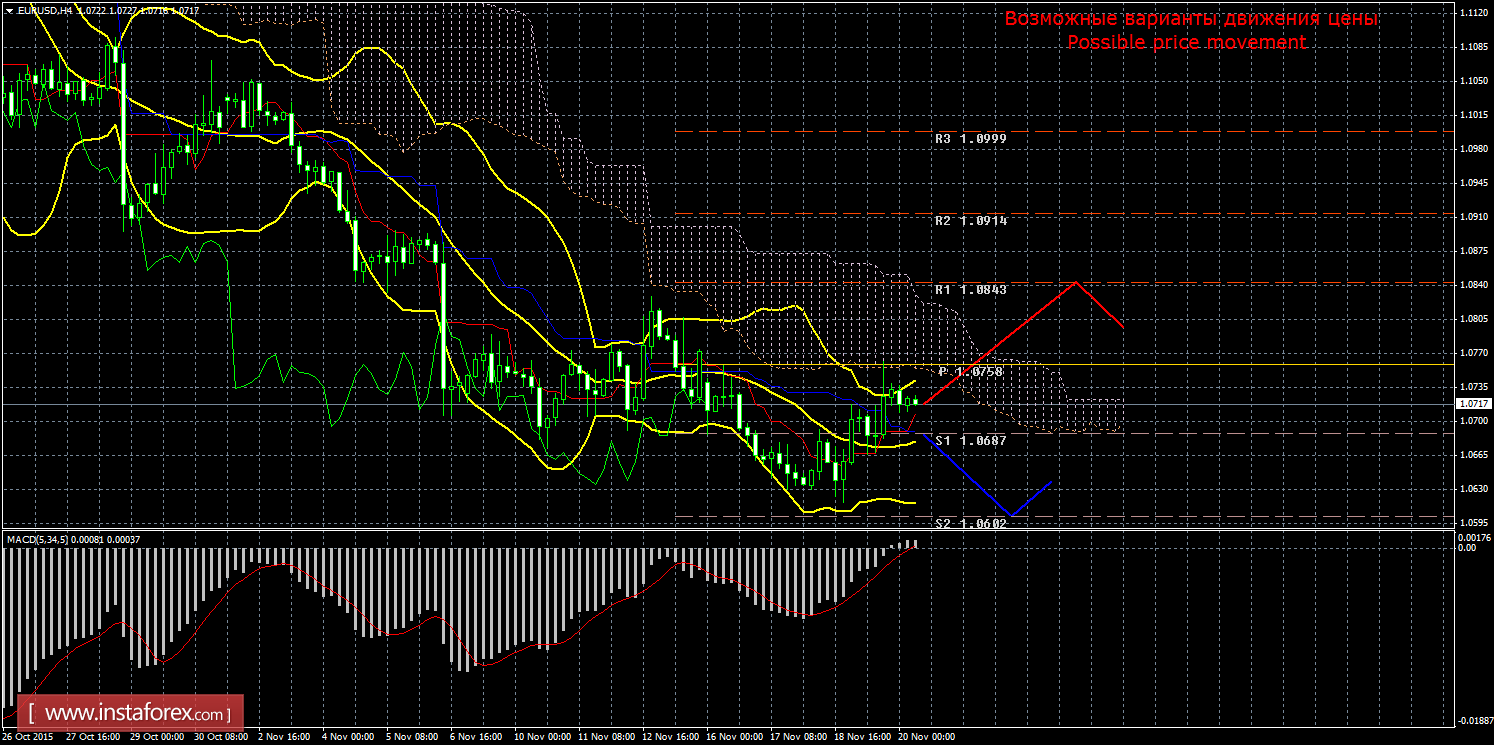Click the '6 Nov 16:00' time axis label
1494x745 pixels.
477,737
